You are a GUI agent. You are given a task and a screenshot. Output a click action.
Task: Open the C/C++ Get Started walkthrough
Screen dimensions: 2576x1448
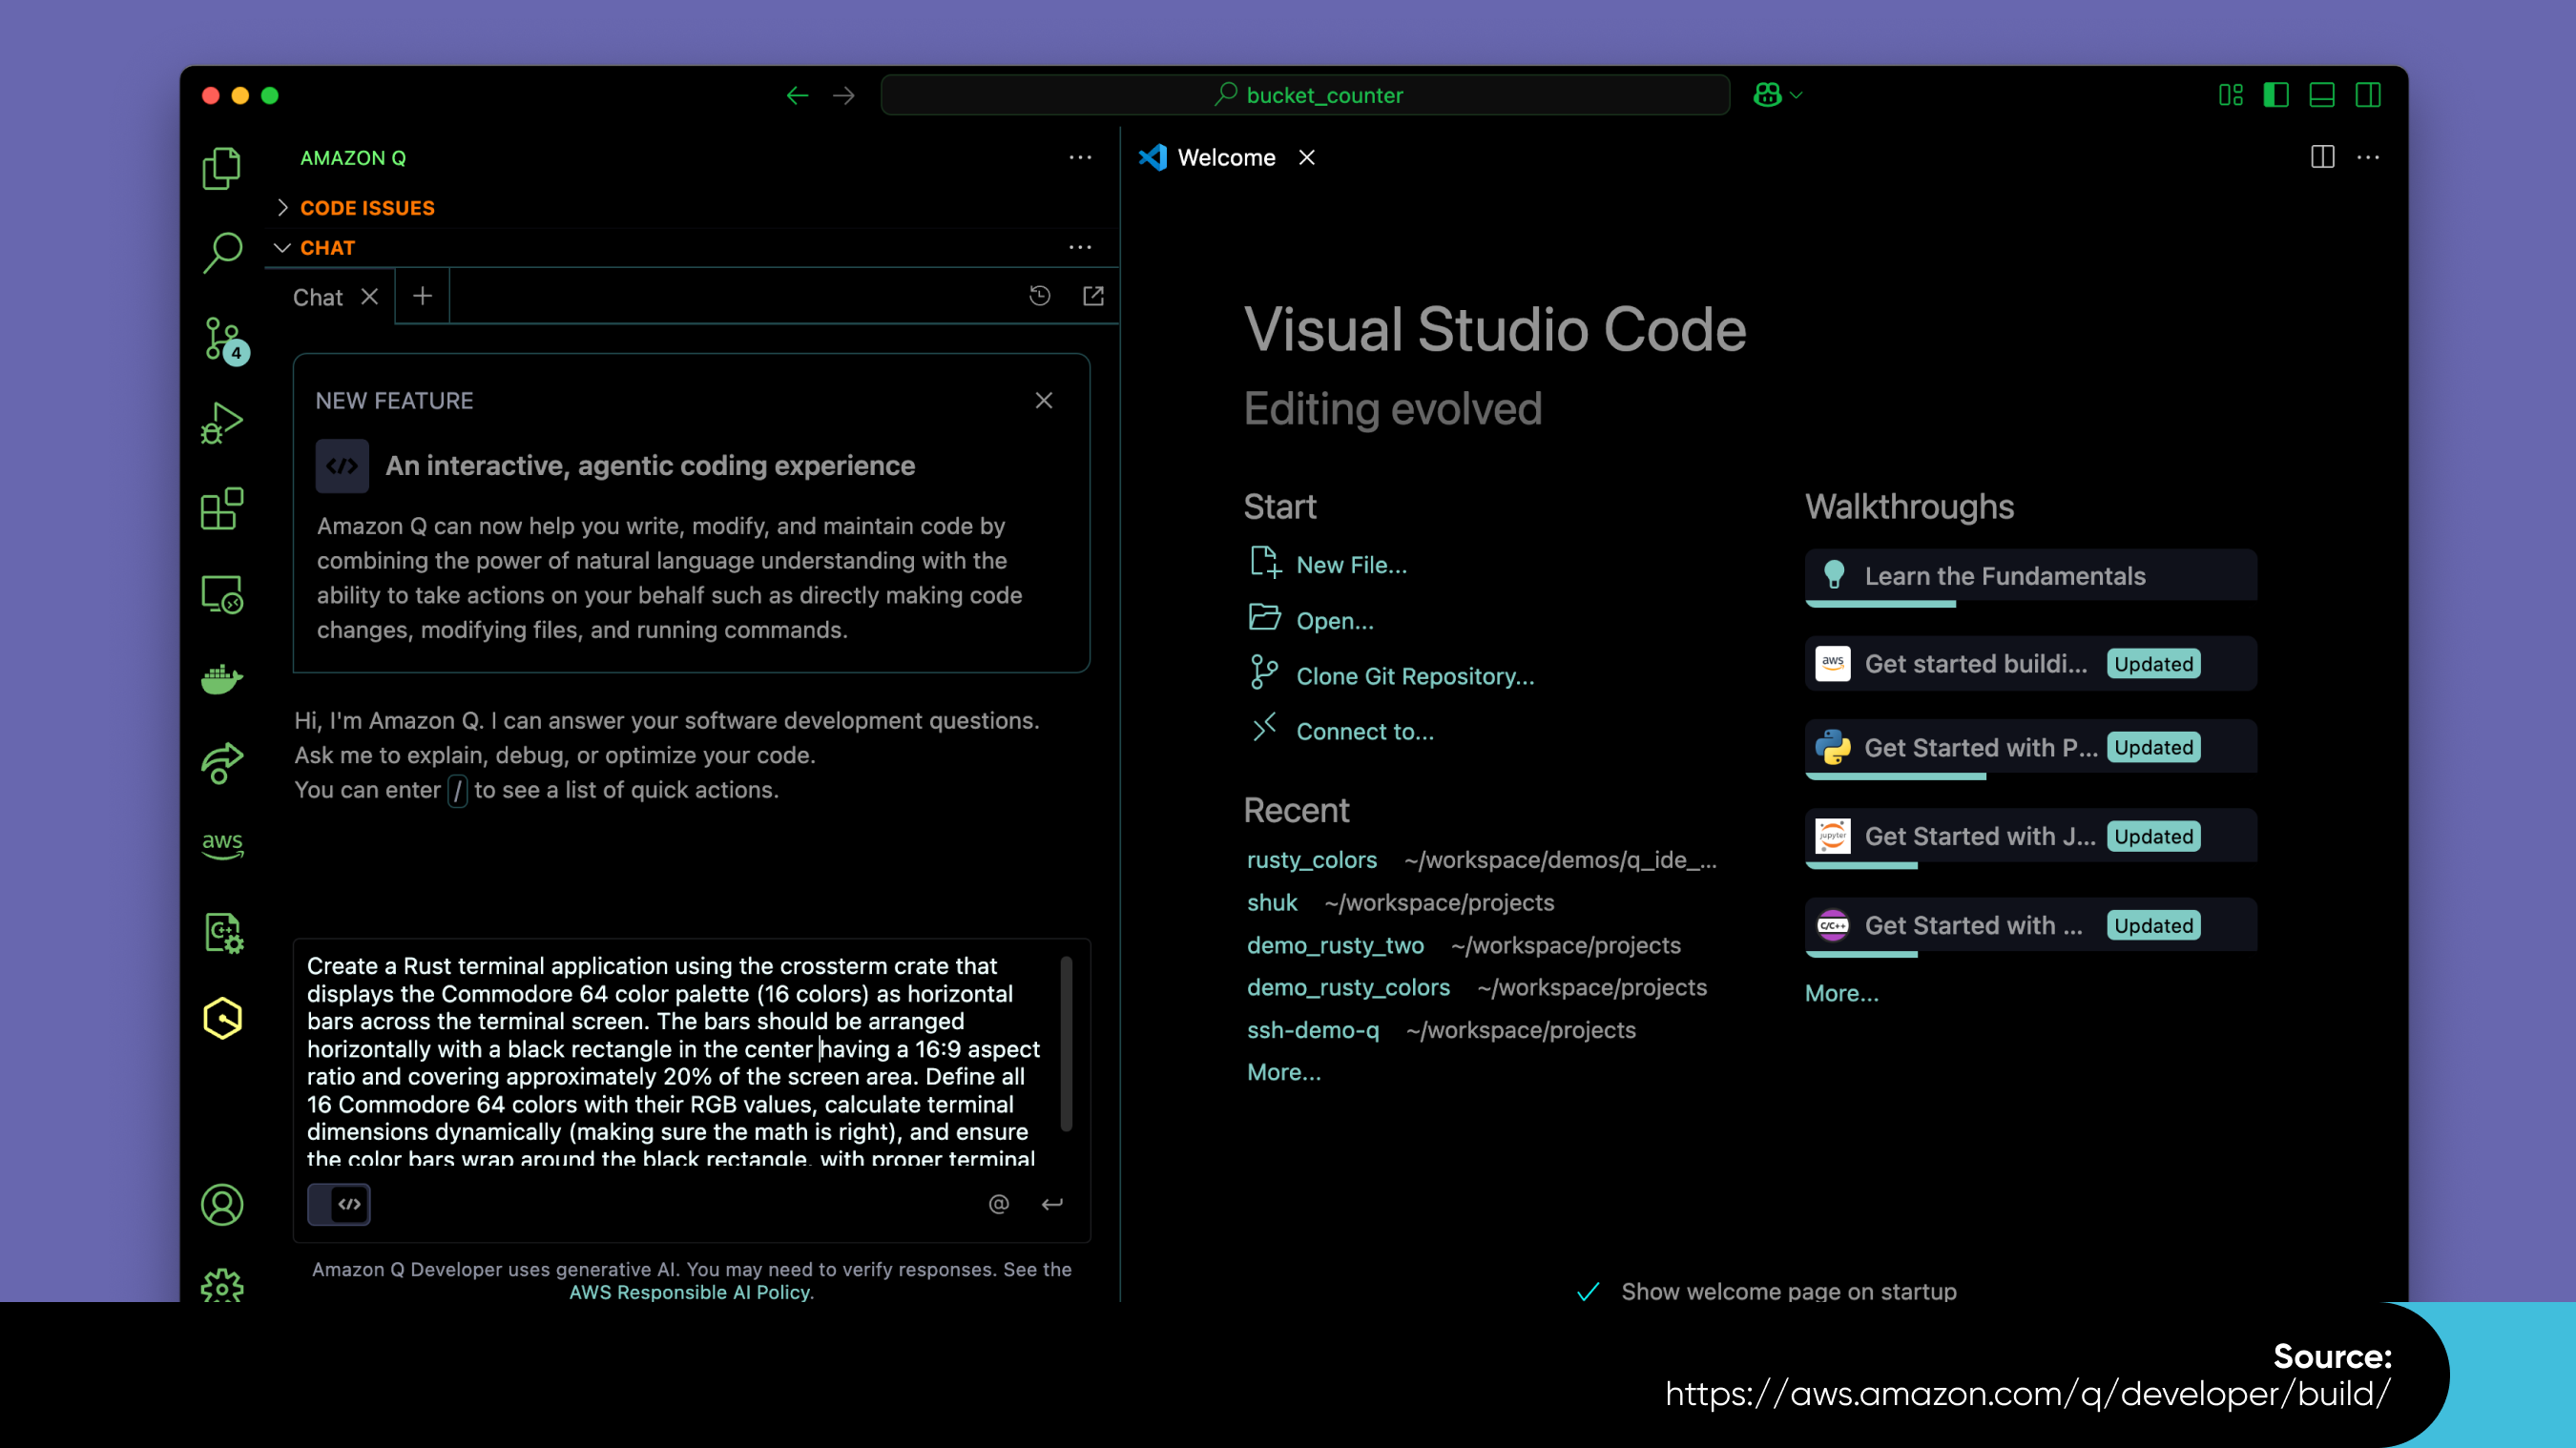[x=2030, y=925]
